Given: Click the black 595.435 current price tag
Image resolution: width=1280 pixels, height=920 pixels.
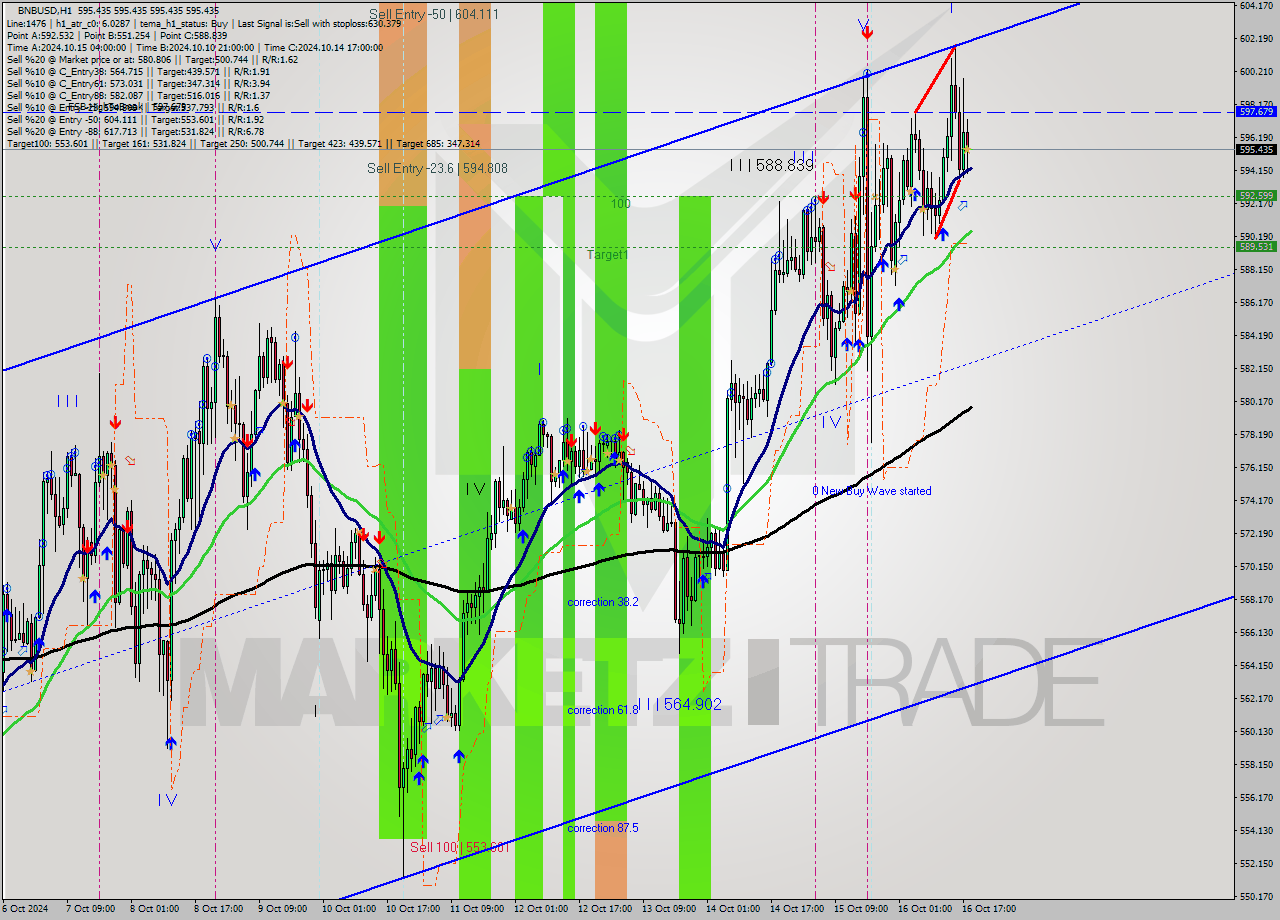Looking at the screenshot, I should click(x=1256, y=149).
